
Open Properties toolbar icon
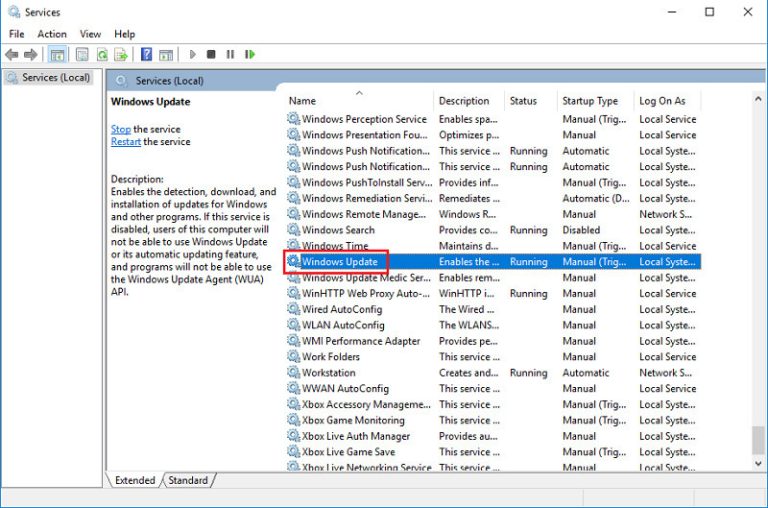click(82, 54)
